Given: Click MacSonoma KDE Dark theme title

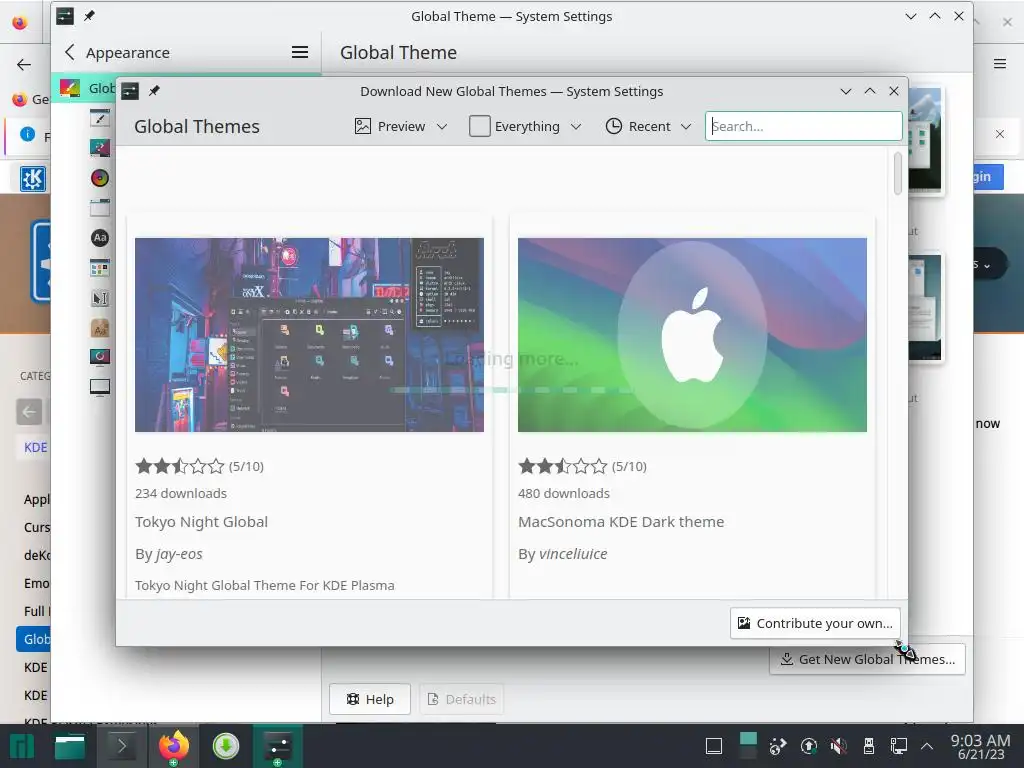Looking at the screenshot, I should (x=621, y=522).
